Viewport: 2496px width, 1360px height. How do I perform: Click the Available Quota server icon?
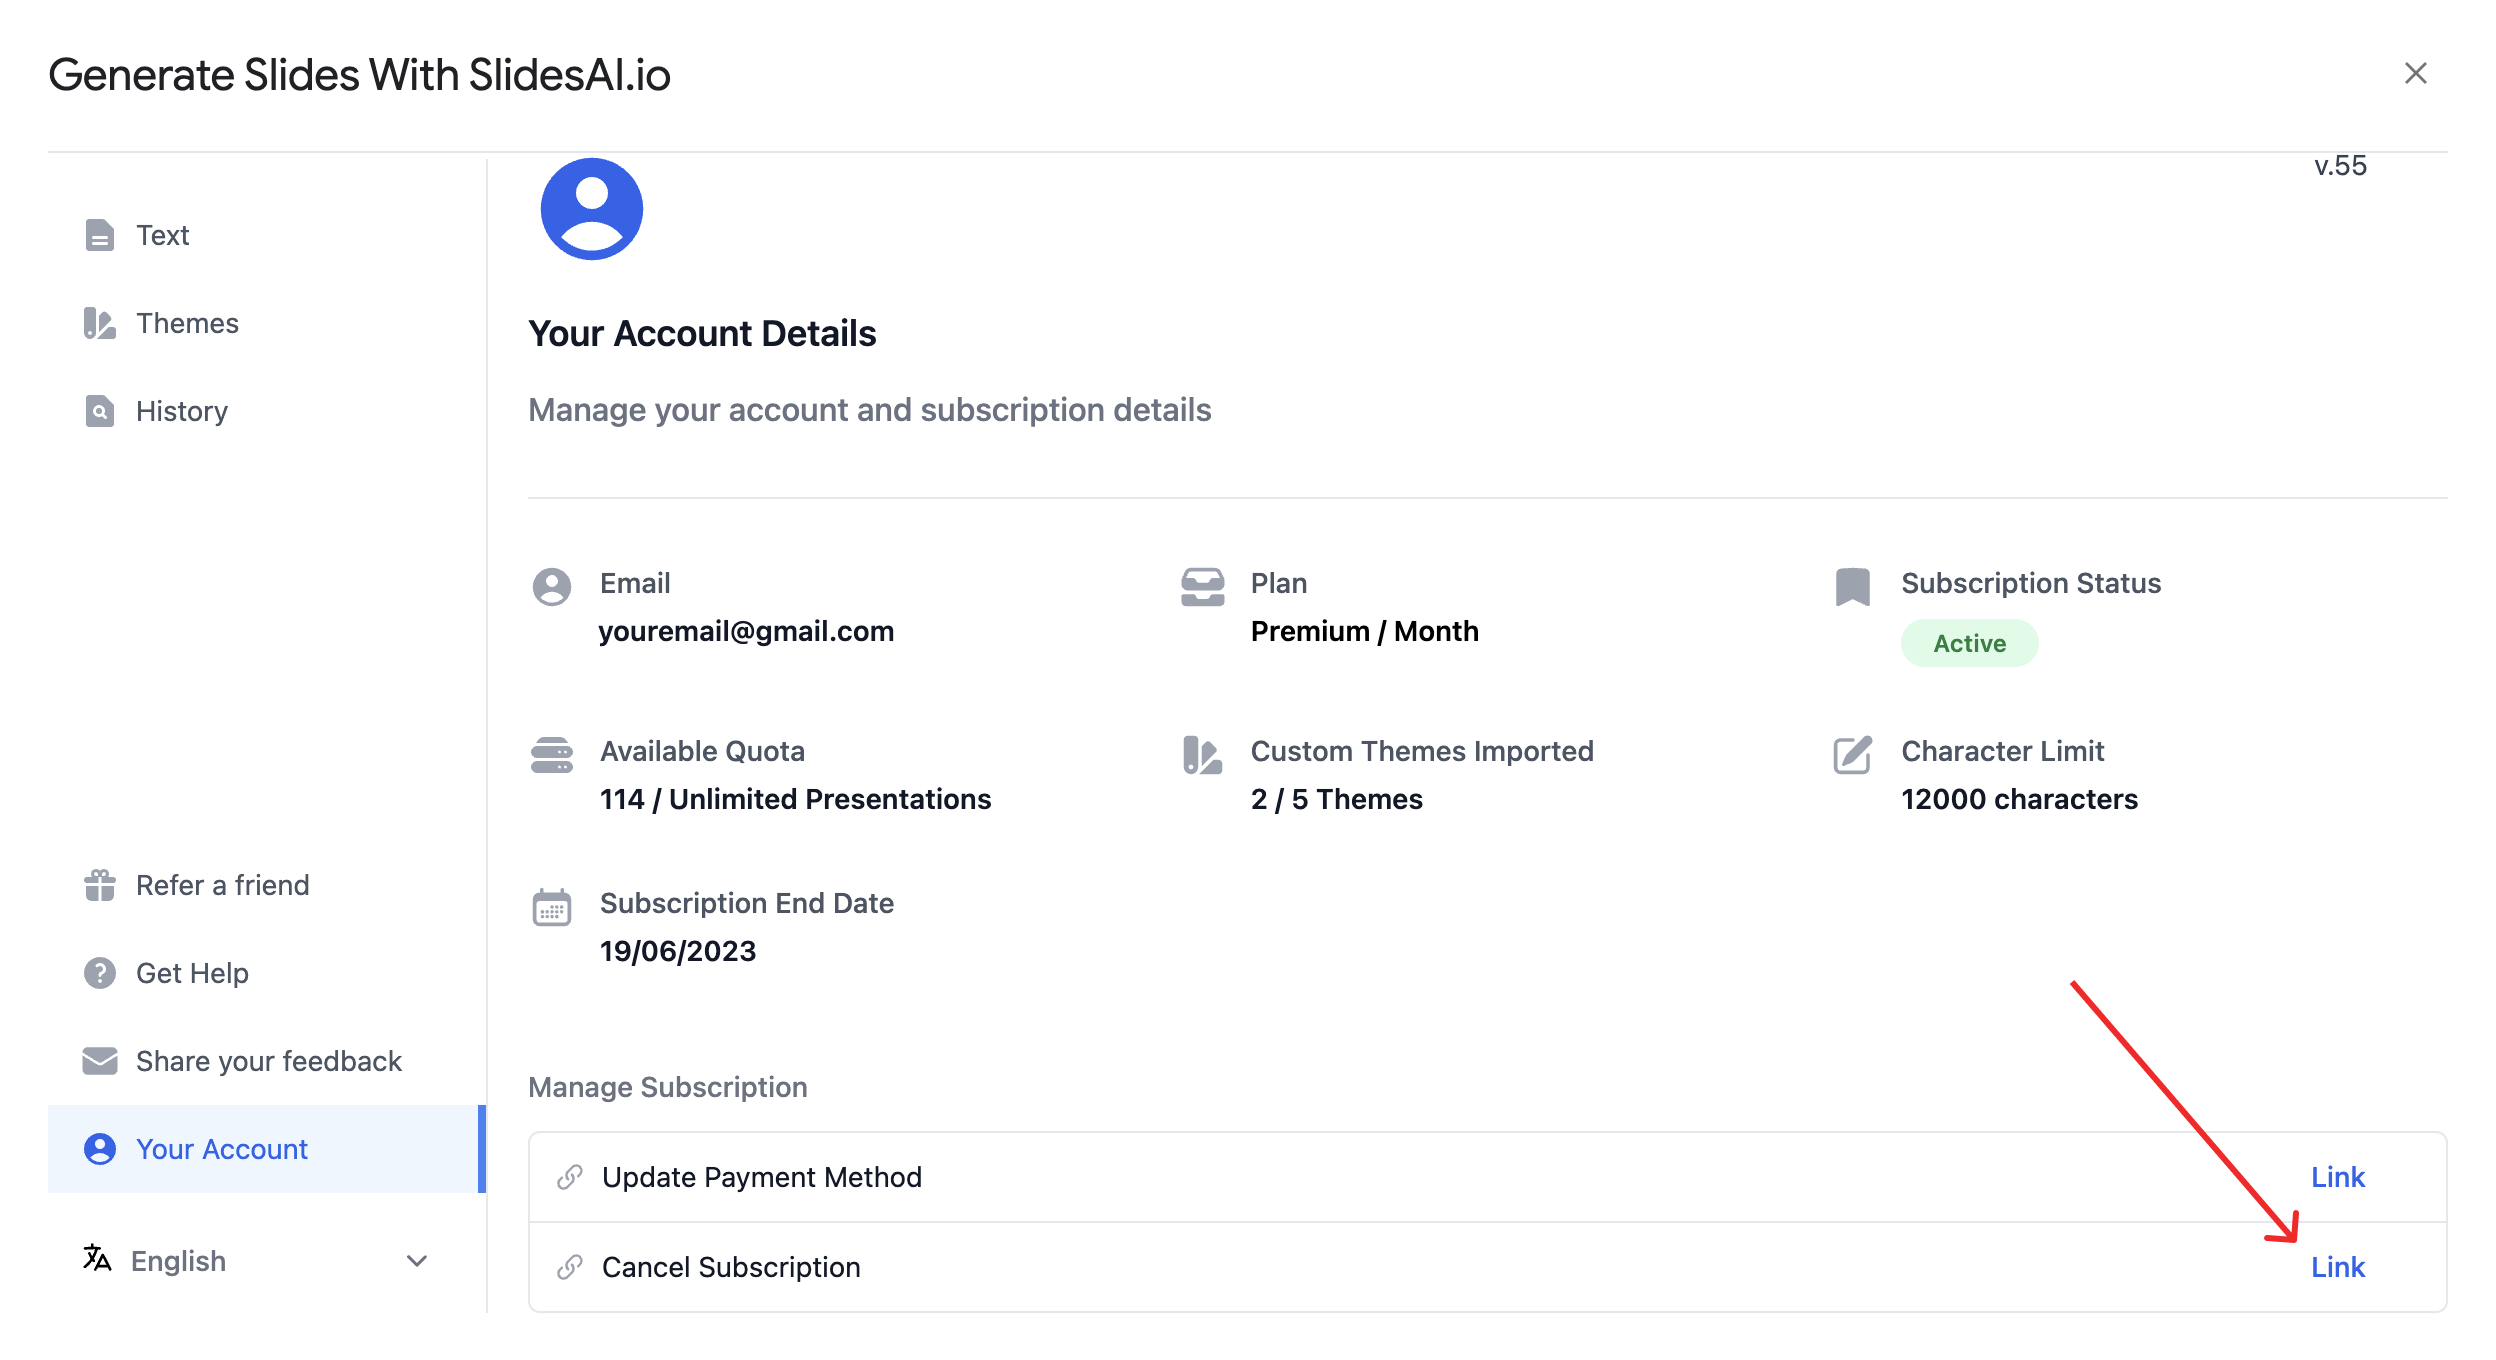551,755
